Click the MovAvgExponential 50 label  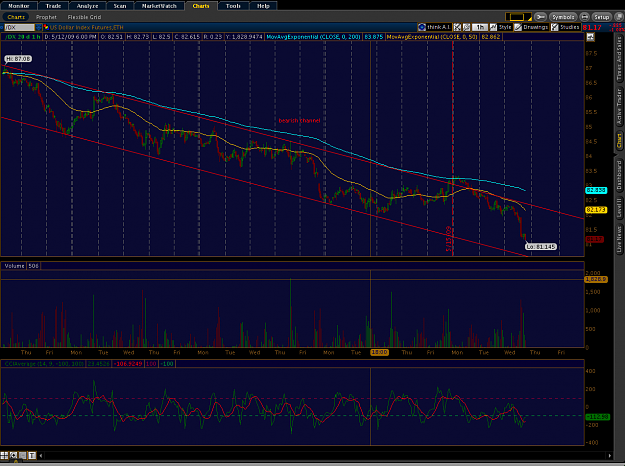click(x=432, y=37)
